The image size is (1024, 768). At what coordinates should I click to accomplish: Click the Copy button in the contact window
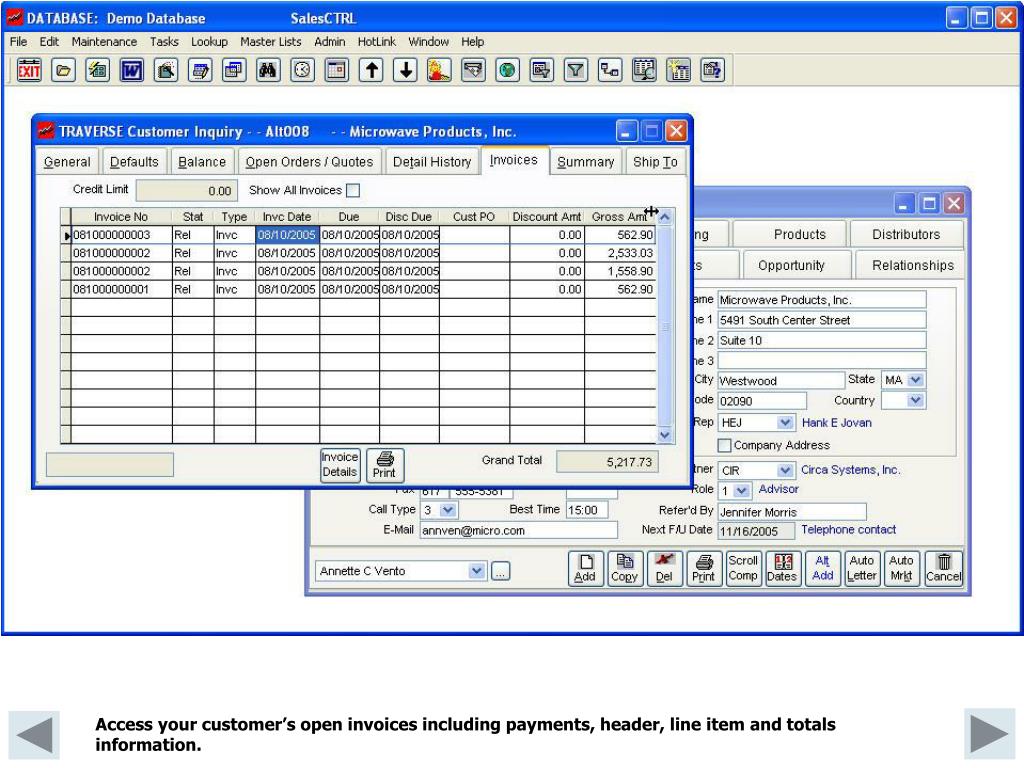[x=624, y=568]
